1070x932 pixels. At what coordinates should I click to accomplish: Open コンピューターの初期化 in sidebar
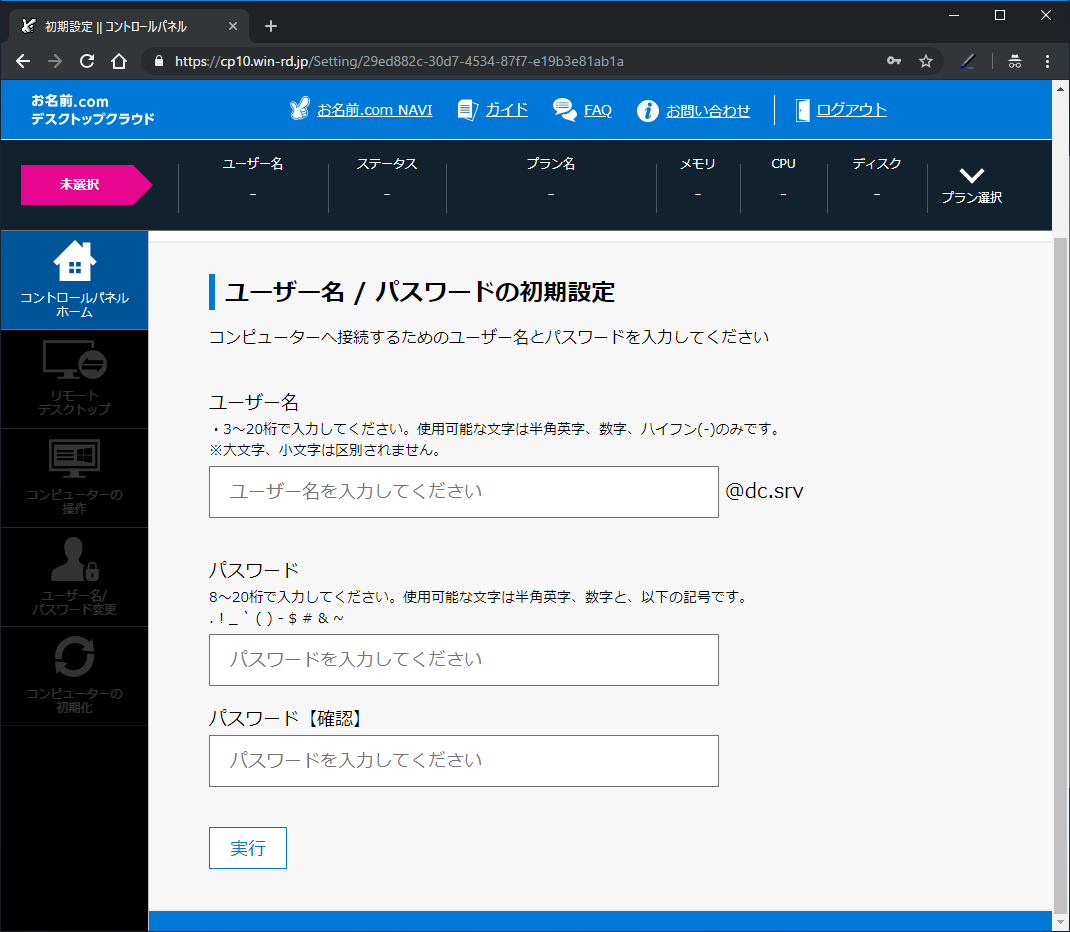74,676
